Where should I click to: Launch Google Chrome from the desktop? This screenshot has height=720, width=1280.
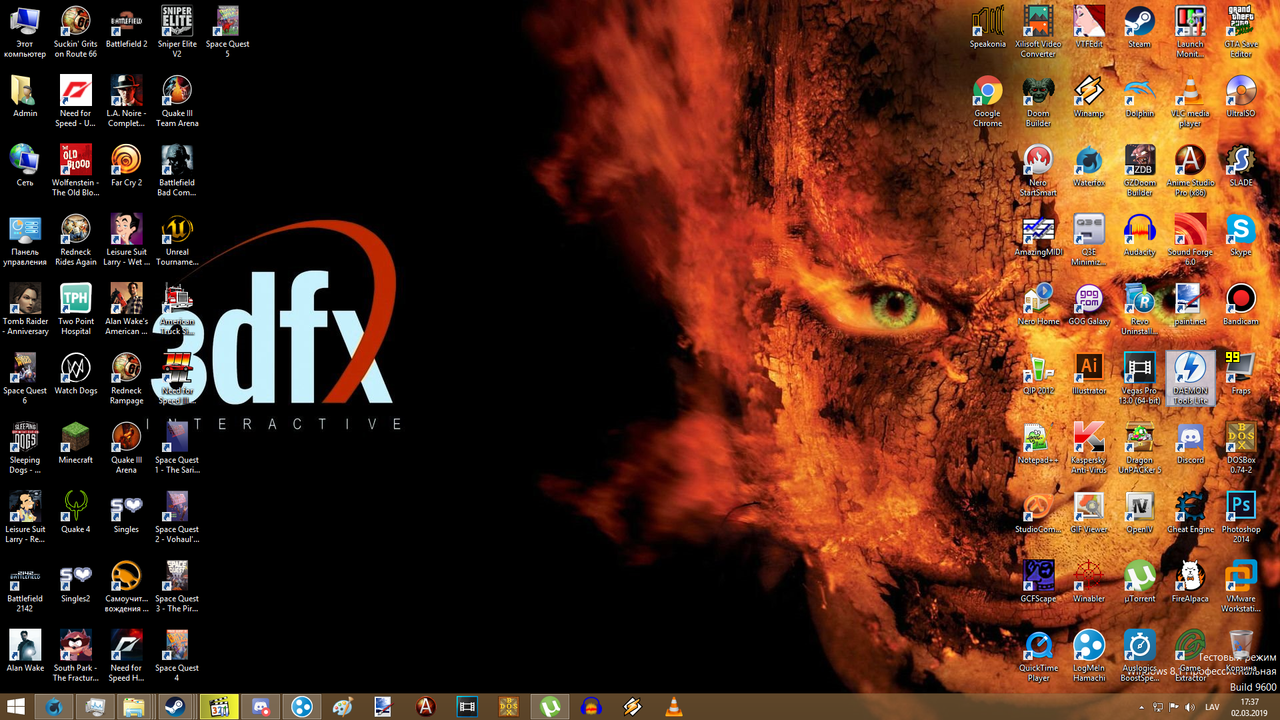987,102
